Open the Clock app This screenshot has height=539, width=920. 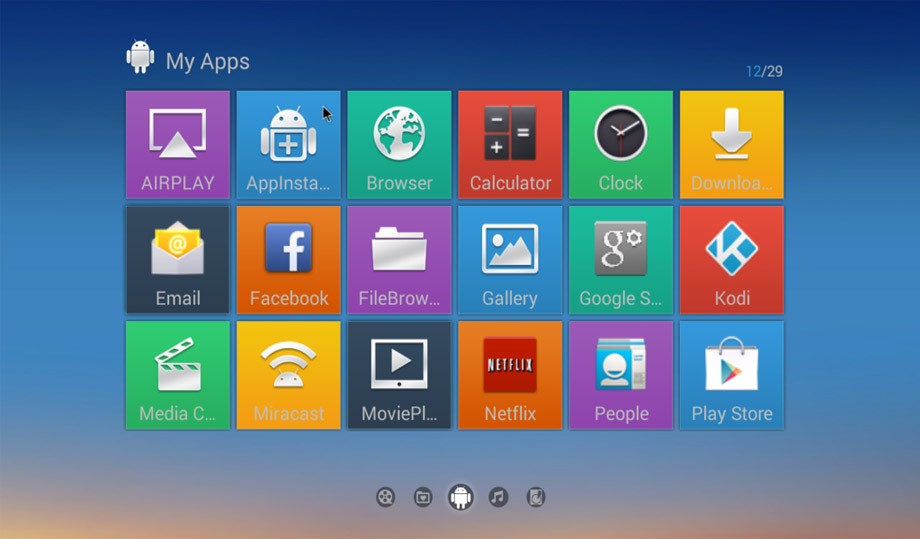click(621, 144)
